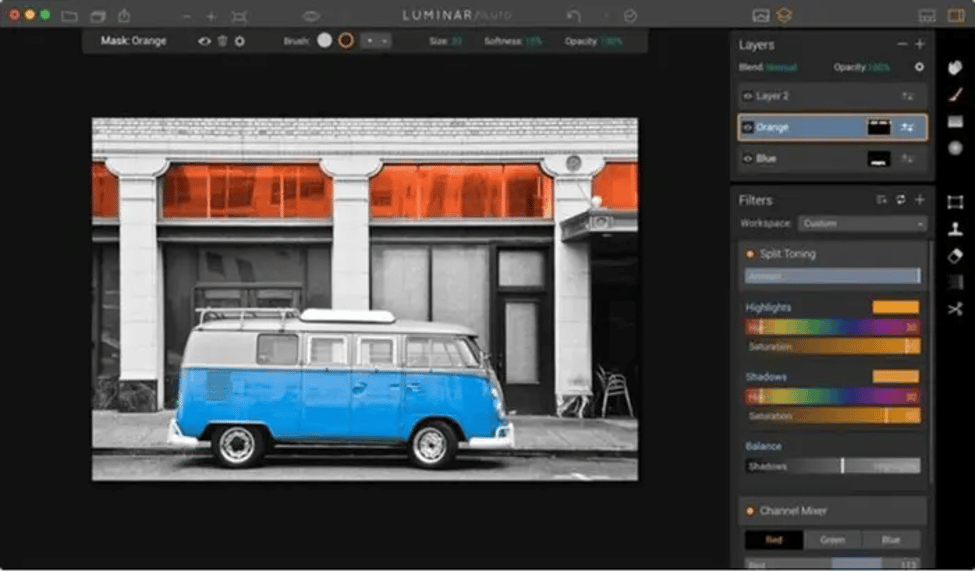Select the hand pan tool

click(955, 67)
